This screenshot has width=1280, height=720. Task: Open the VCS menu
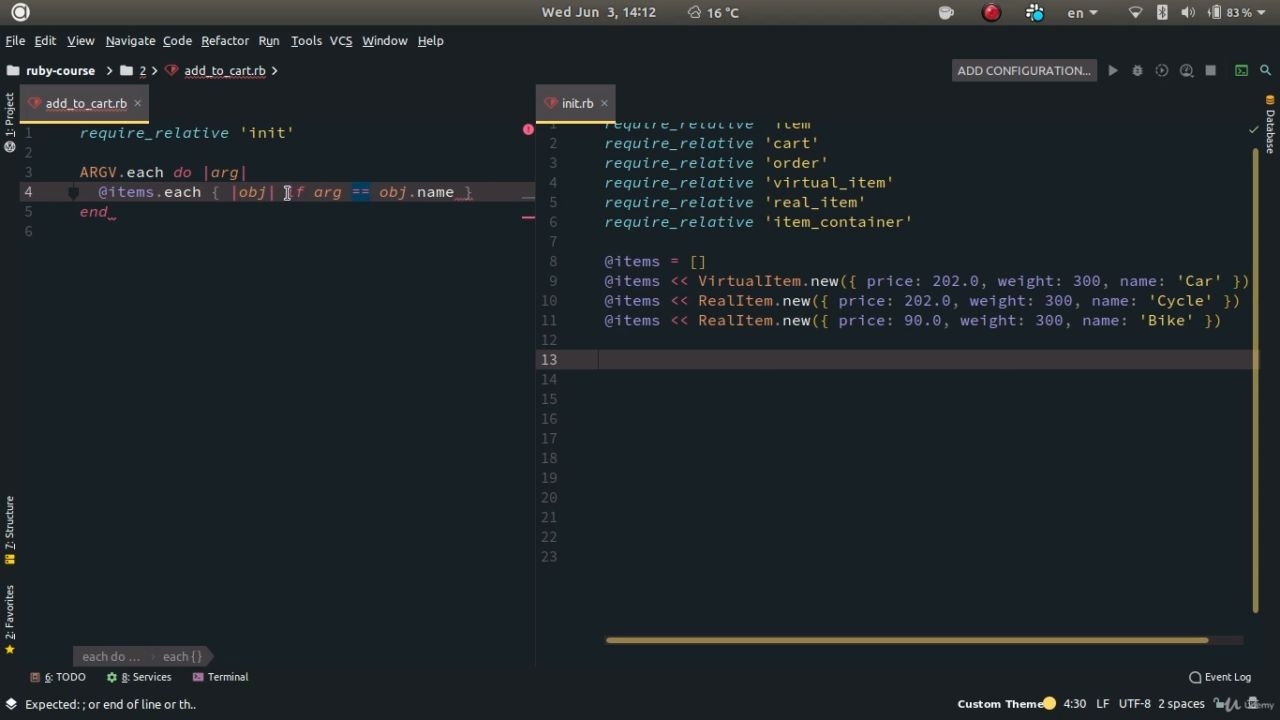click(341, 41)
